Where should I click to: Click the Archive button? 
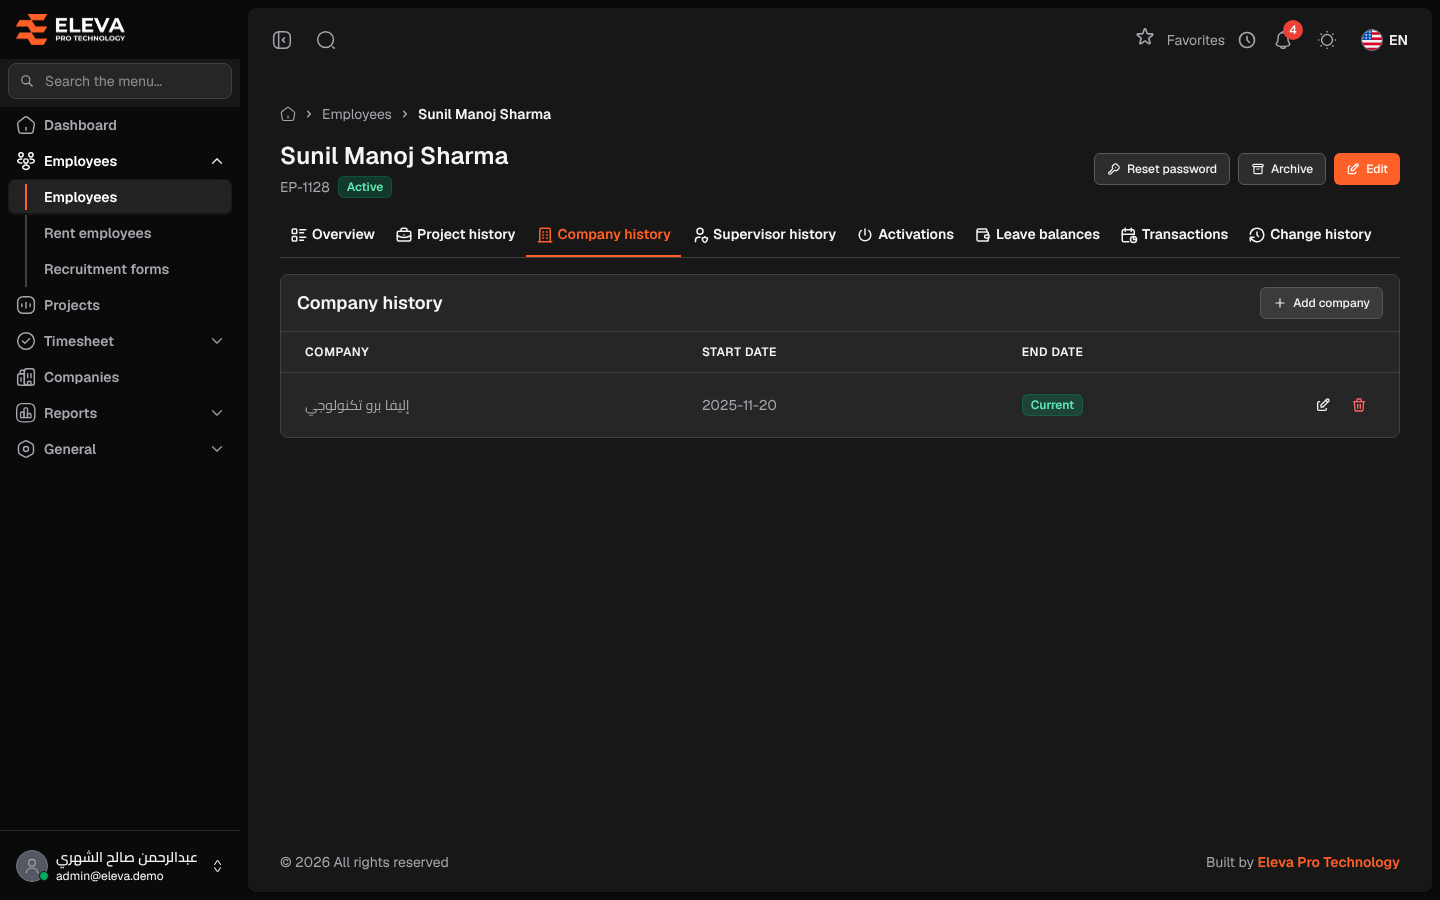click(x=1282, y=169)
